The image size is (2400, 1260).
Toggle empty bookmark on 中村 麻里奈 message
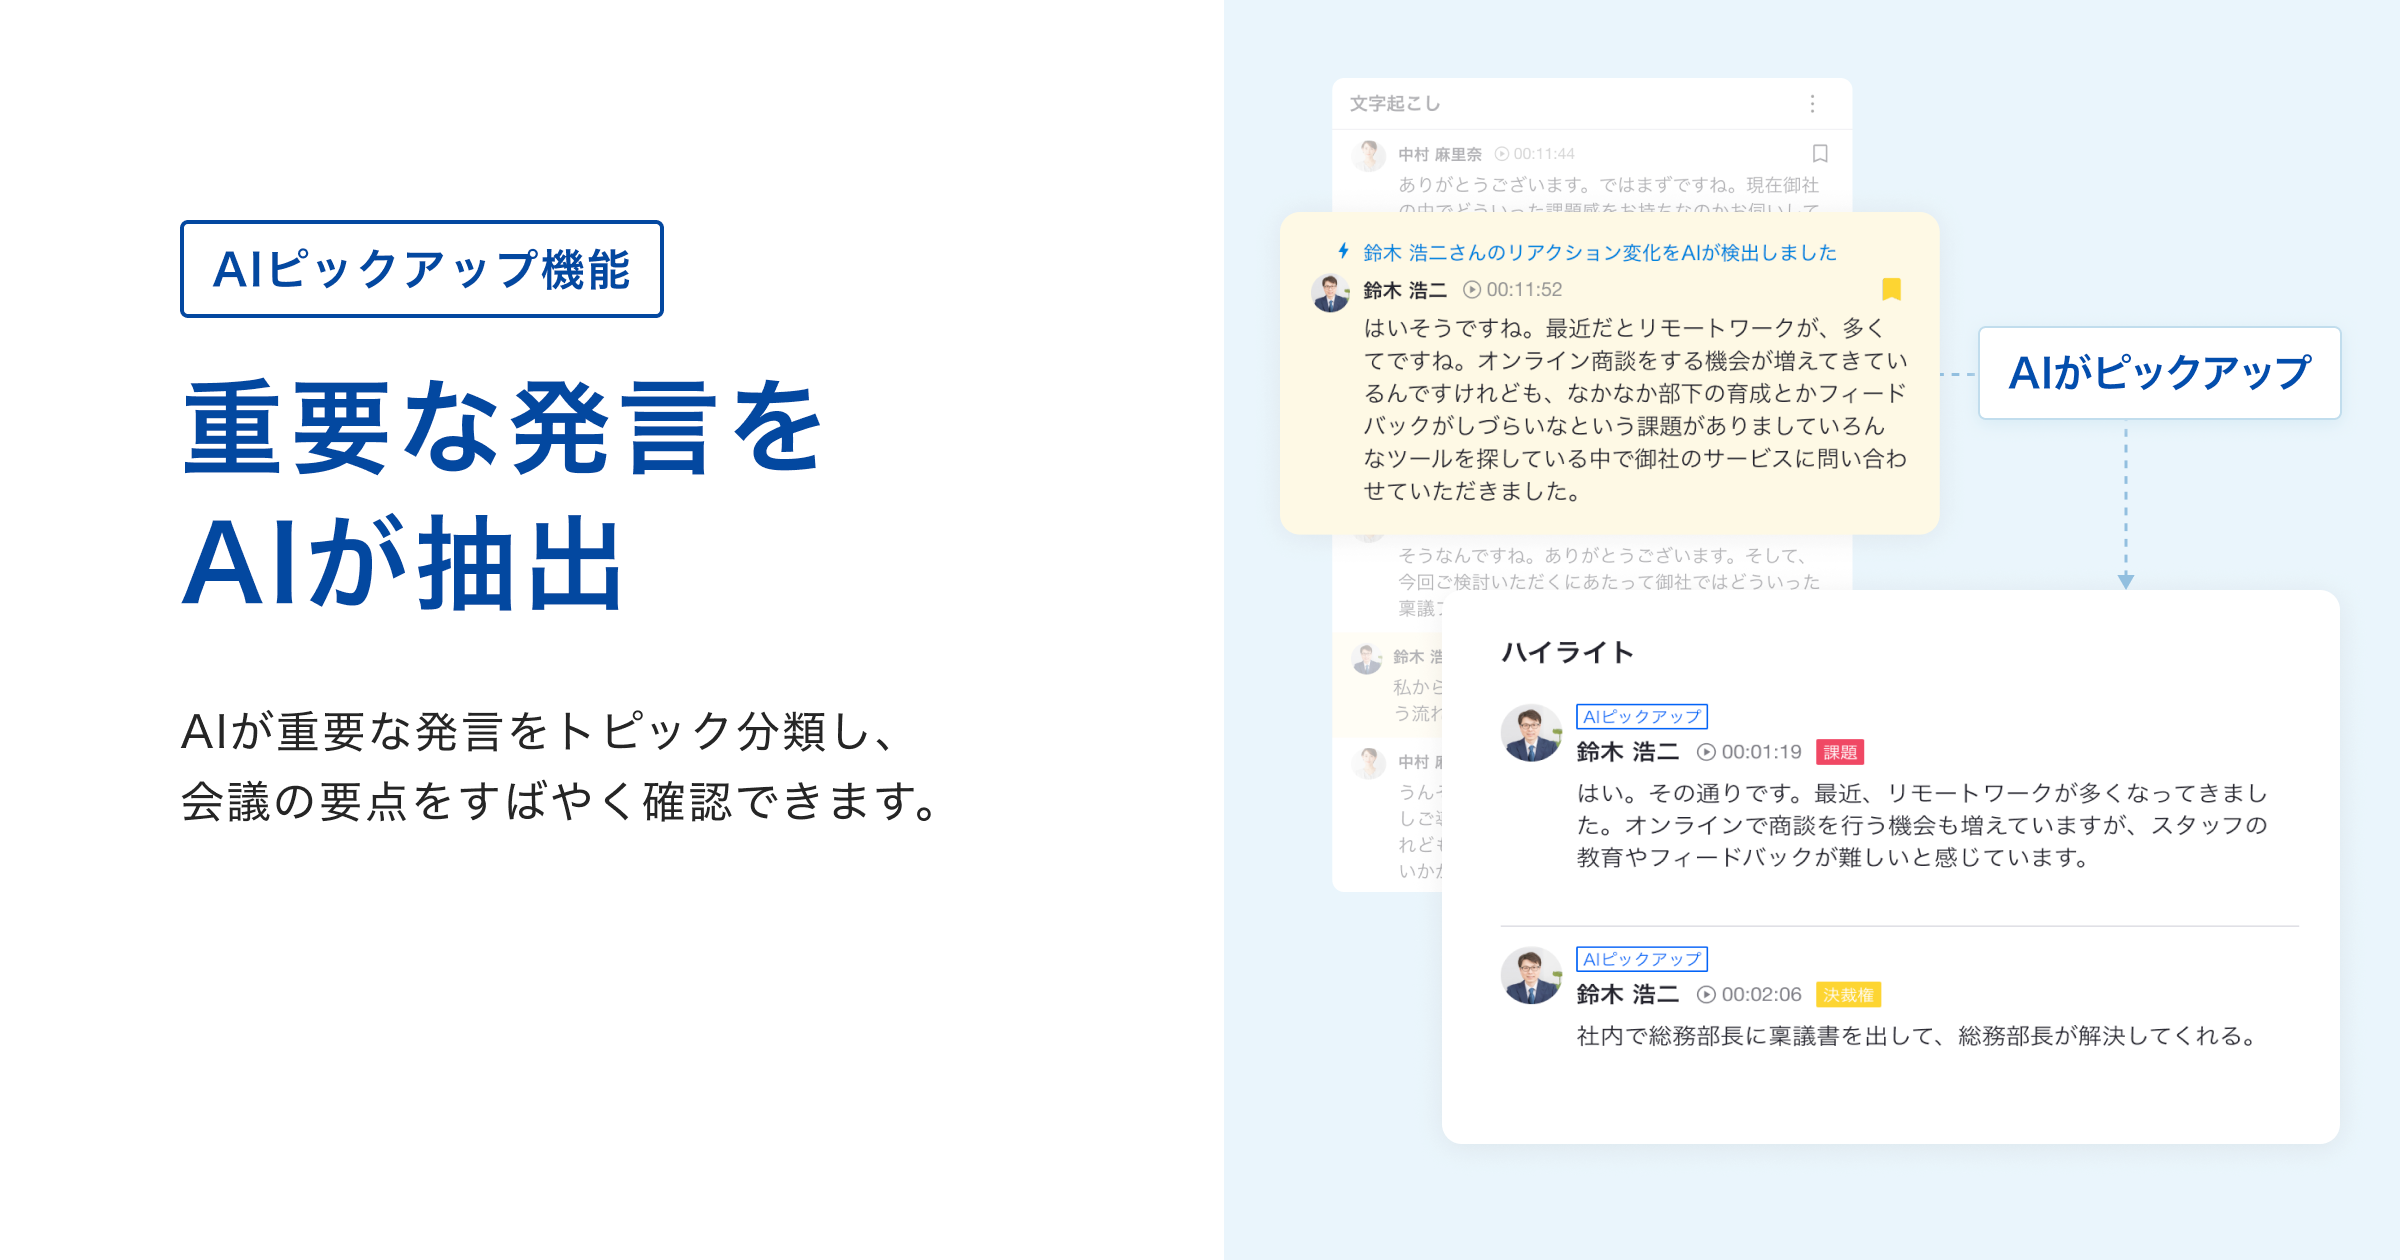tap(1820, 153)
